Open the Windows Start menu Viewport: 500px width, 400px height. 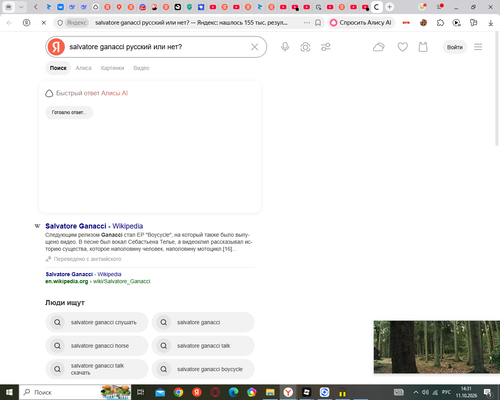[x=9, y=392]
